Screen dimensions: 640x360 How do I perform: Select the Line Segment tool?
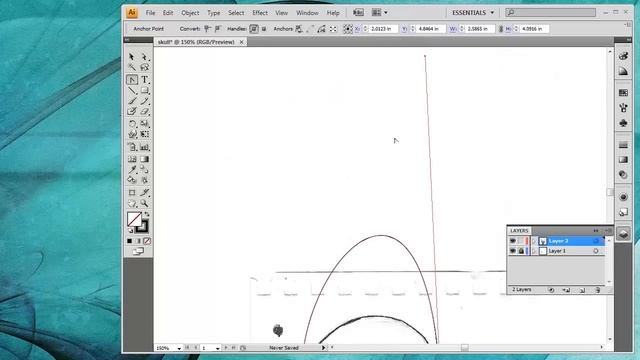[132, 90]
